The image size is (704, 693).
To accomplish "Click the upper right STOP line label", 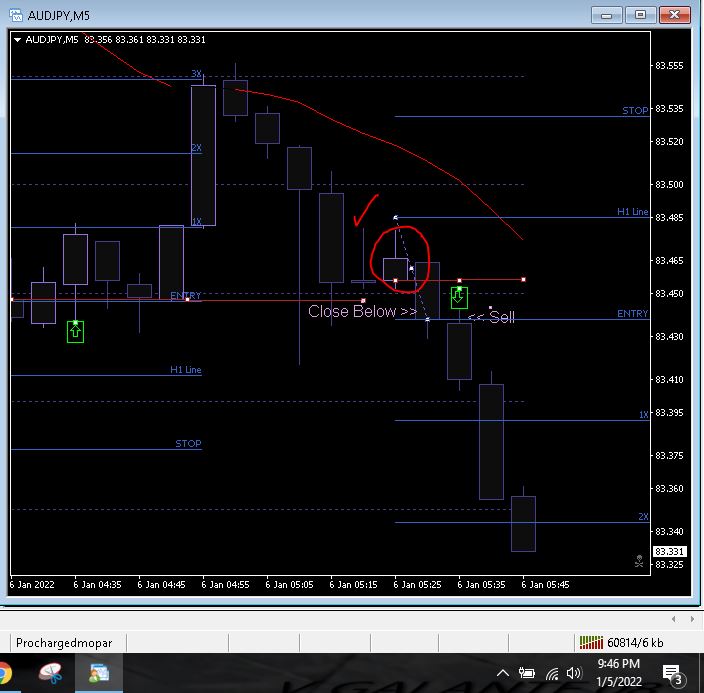I will 635,110.
